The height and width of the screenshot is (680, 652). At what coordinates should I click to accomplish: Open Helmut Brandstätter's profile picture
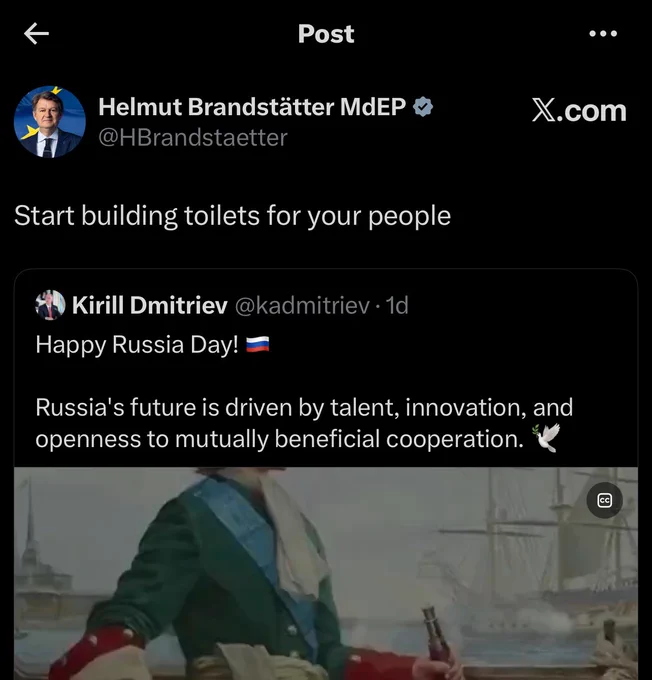pyautogui.click(x=50, y=122)
